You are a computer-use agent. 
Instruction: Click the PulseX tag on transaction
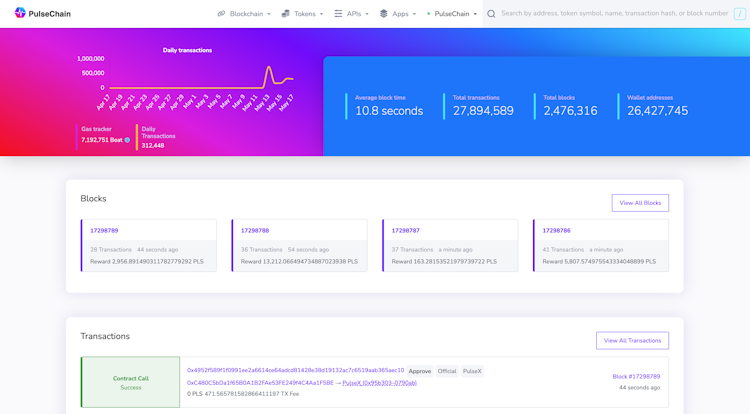click(x=472, y=371)
